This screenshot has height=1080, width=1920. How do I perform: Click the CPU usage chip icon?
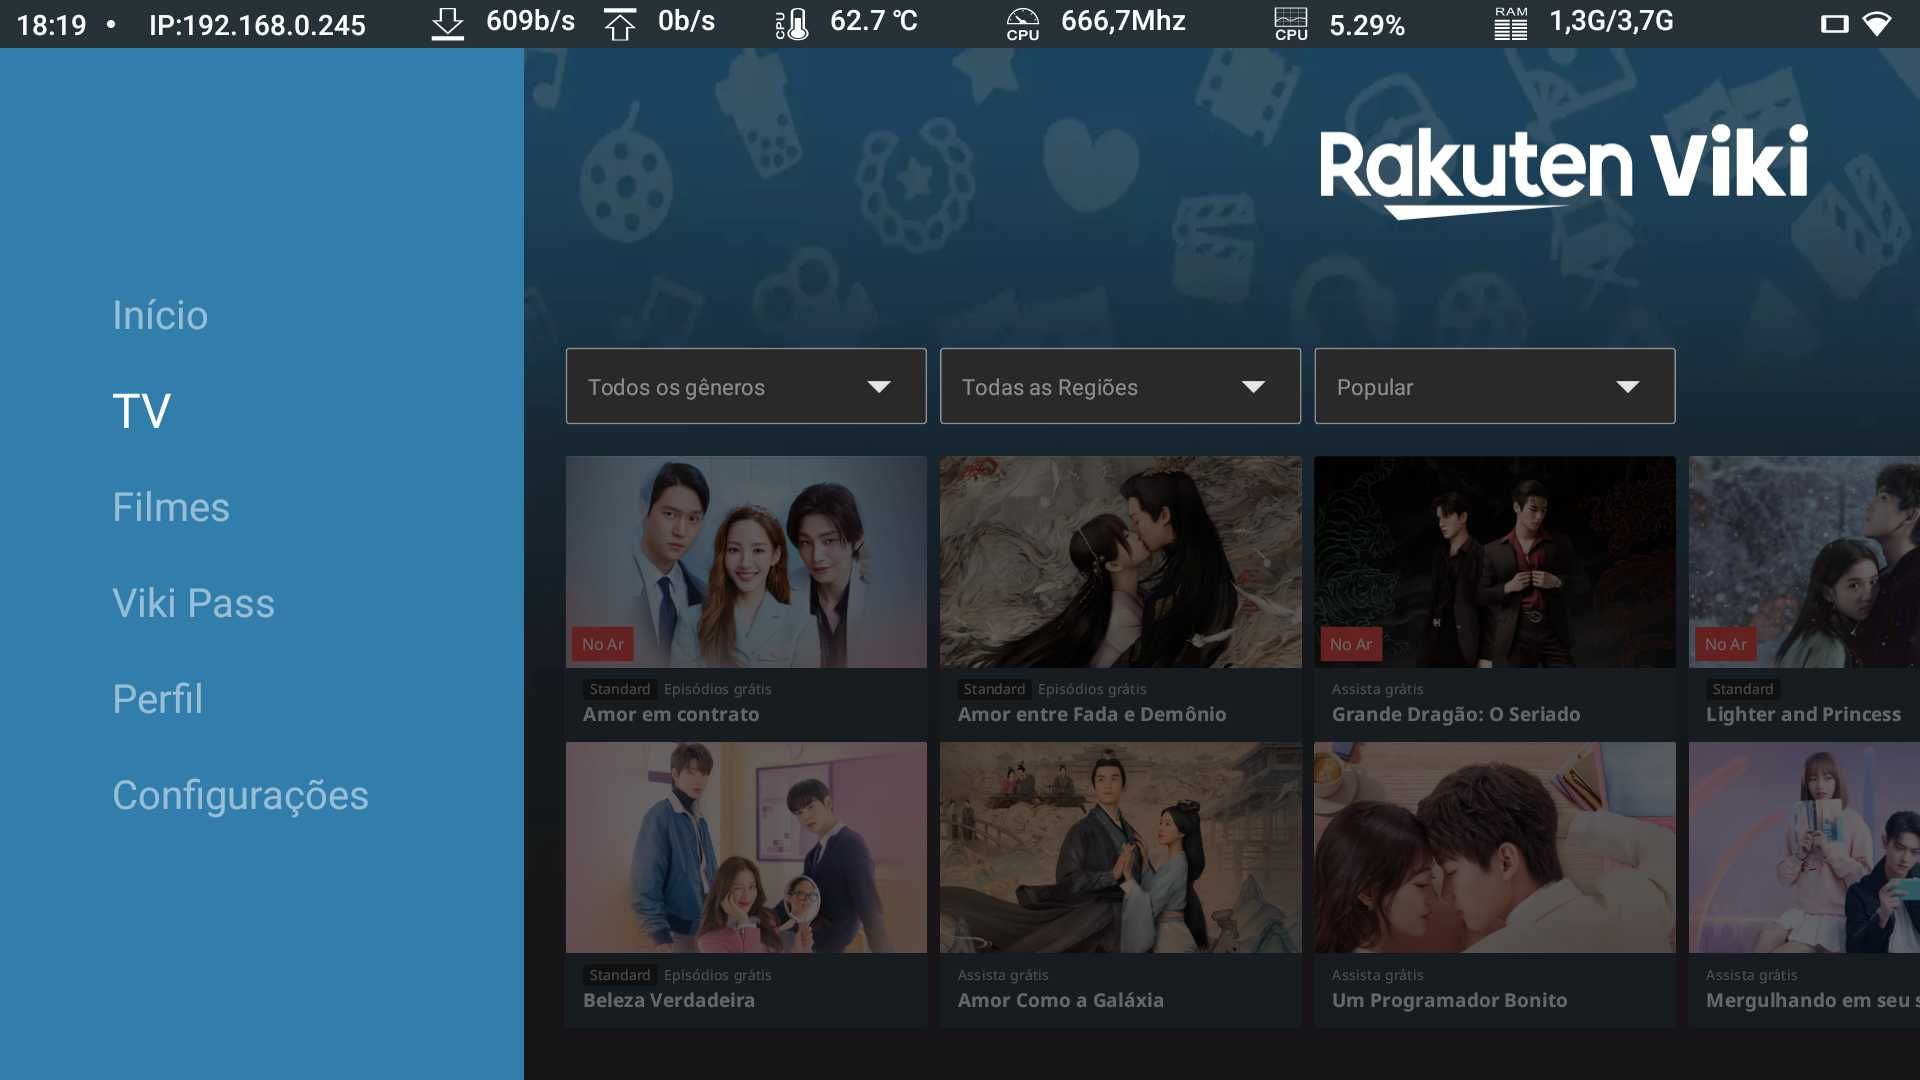1290,23
